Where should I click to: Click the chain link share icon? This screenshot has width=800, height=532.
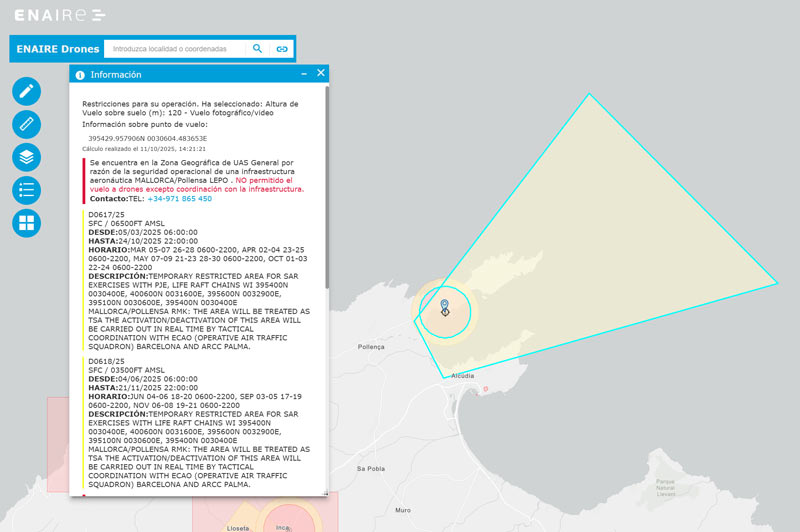click(282, 49)
